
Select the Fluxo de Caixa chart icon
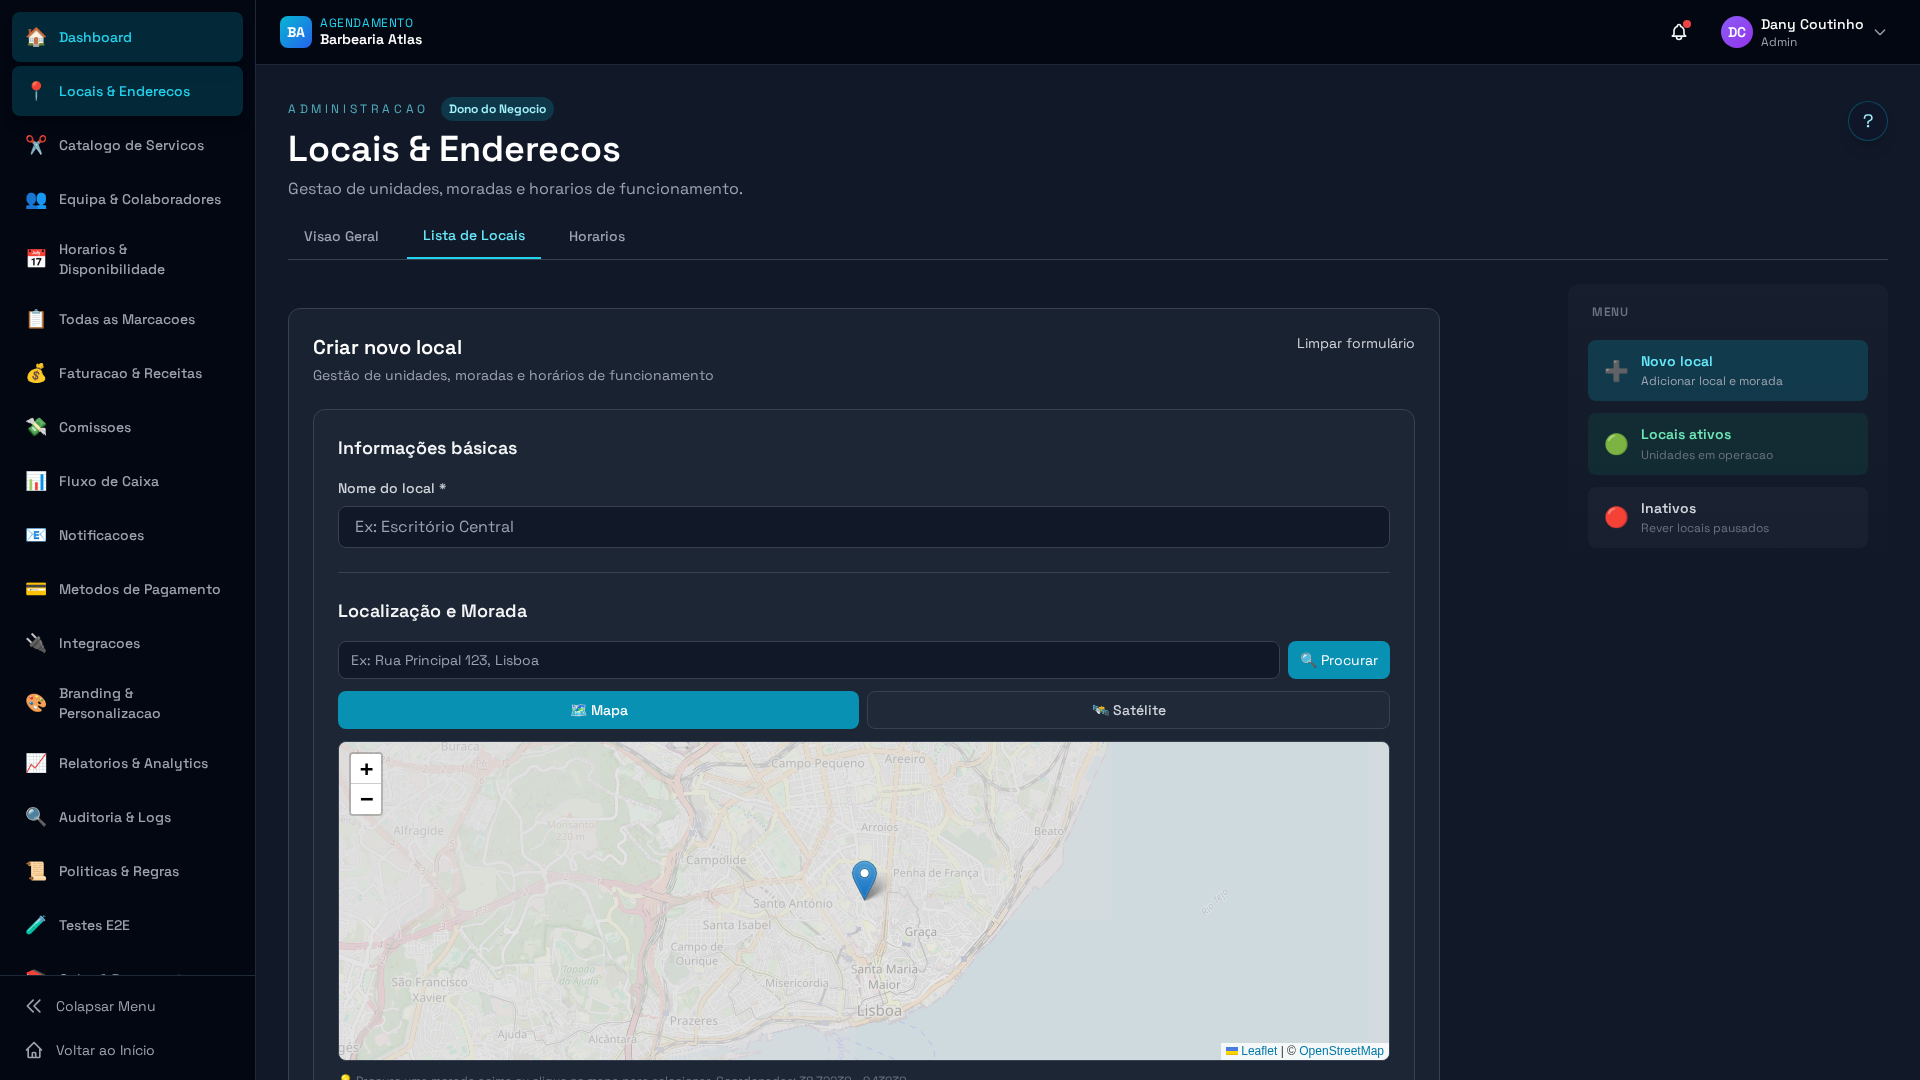36,481
